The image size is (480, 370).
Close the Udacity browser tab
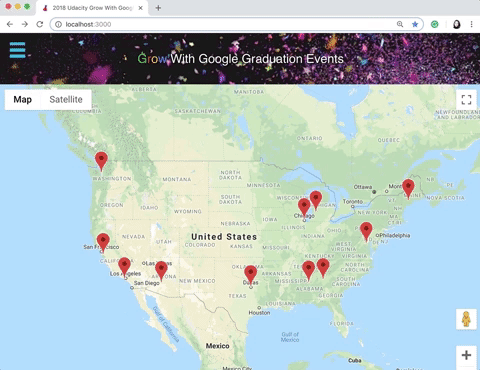tap(141, 8)
